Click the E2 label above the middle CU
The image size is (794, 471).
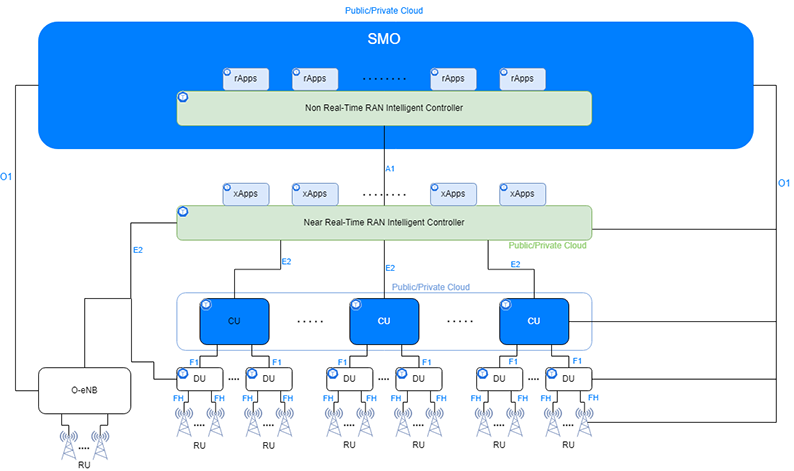pyautogui.click(x=390, y=268)
